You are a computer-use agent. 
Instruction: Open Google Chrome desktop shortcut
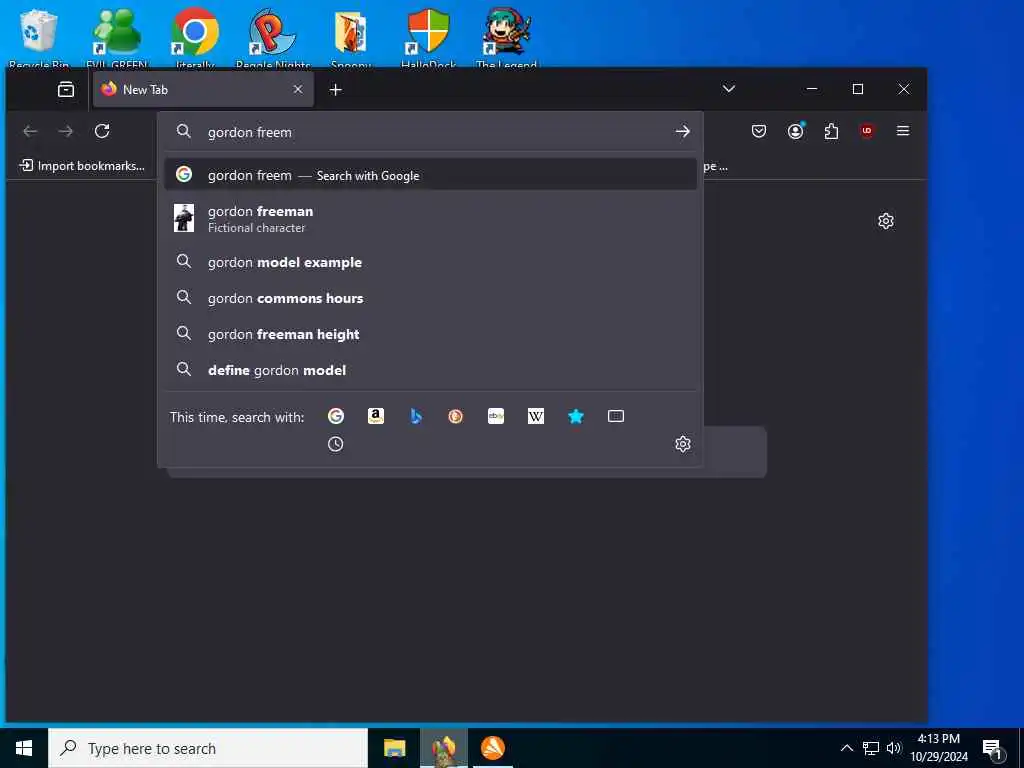point(195,37)
